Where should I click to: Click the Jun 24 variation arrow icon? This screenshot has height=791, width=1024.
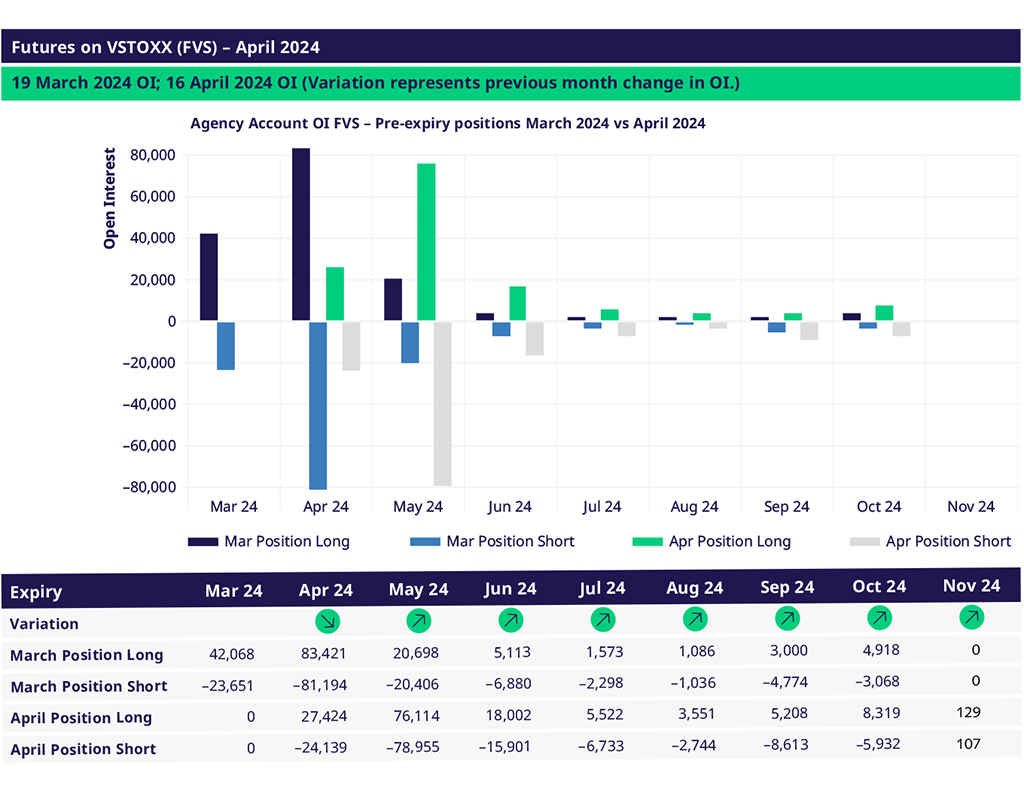point(511,621)
